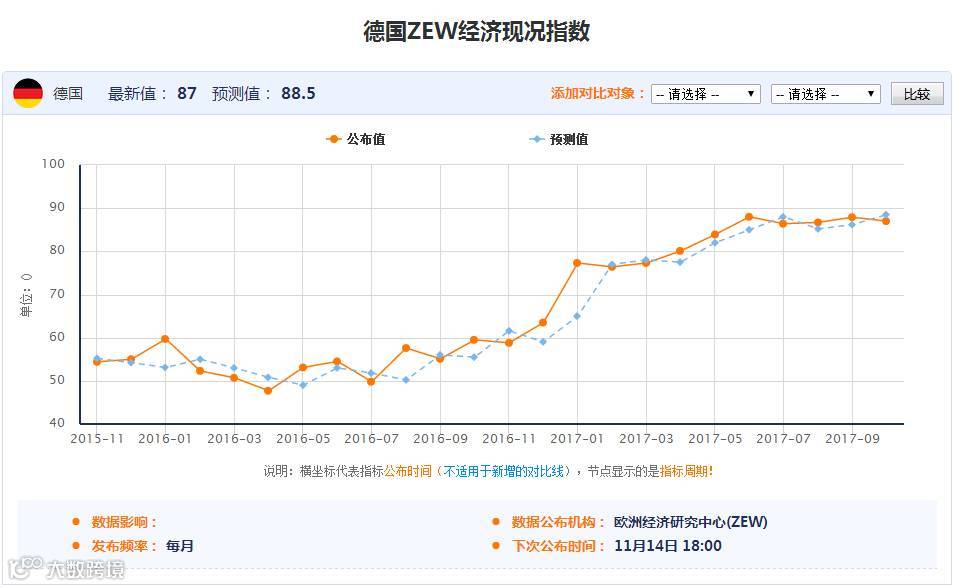
Task: Select the 2017-01 forecast value point
Action: [577, 316]
